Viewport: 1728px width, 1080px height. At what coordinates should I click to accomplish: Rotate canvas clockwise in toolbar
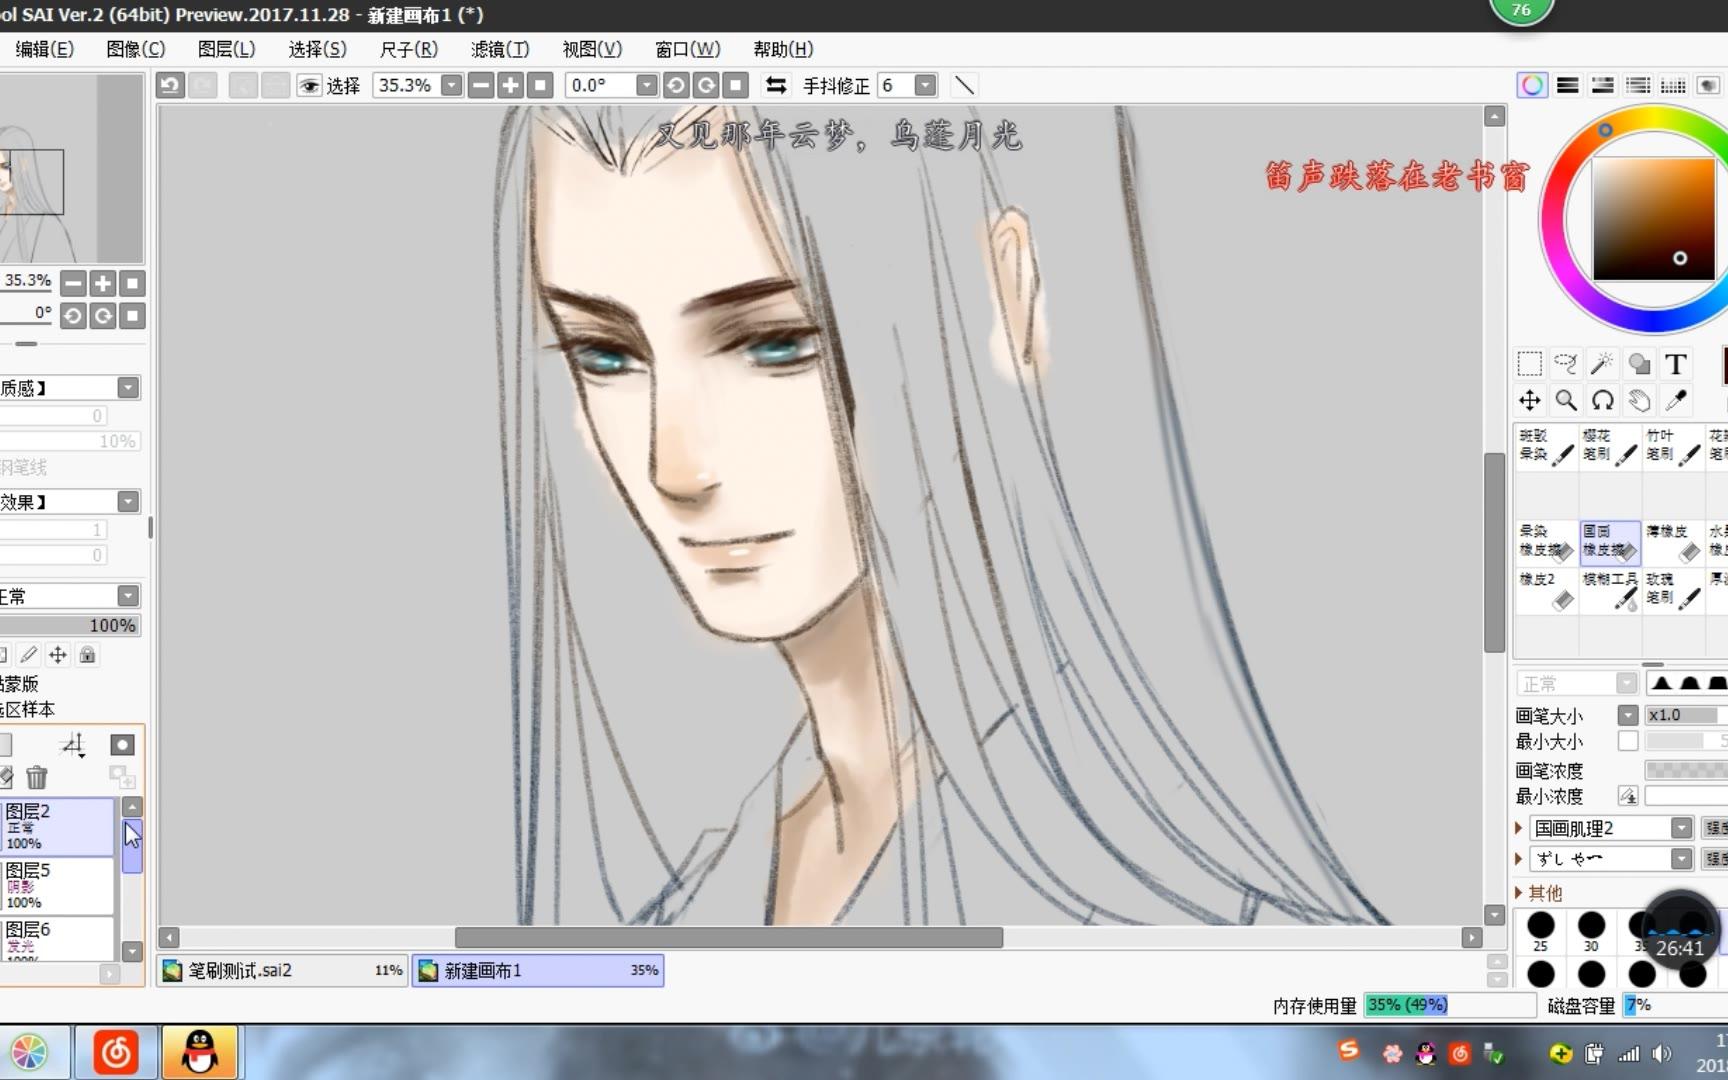tap(706, 86)
